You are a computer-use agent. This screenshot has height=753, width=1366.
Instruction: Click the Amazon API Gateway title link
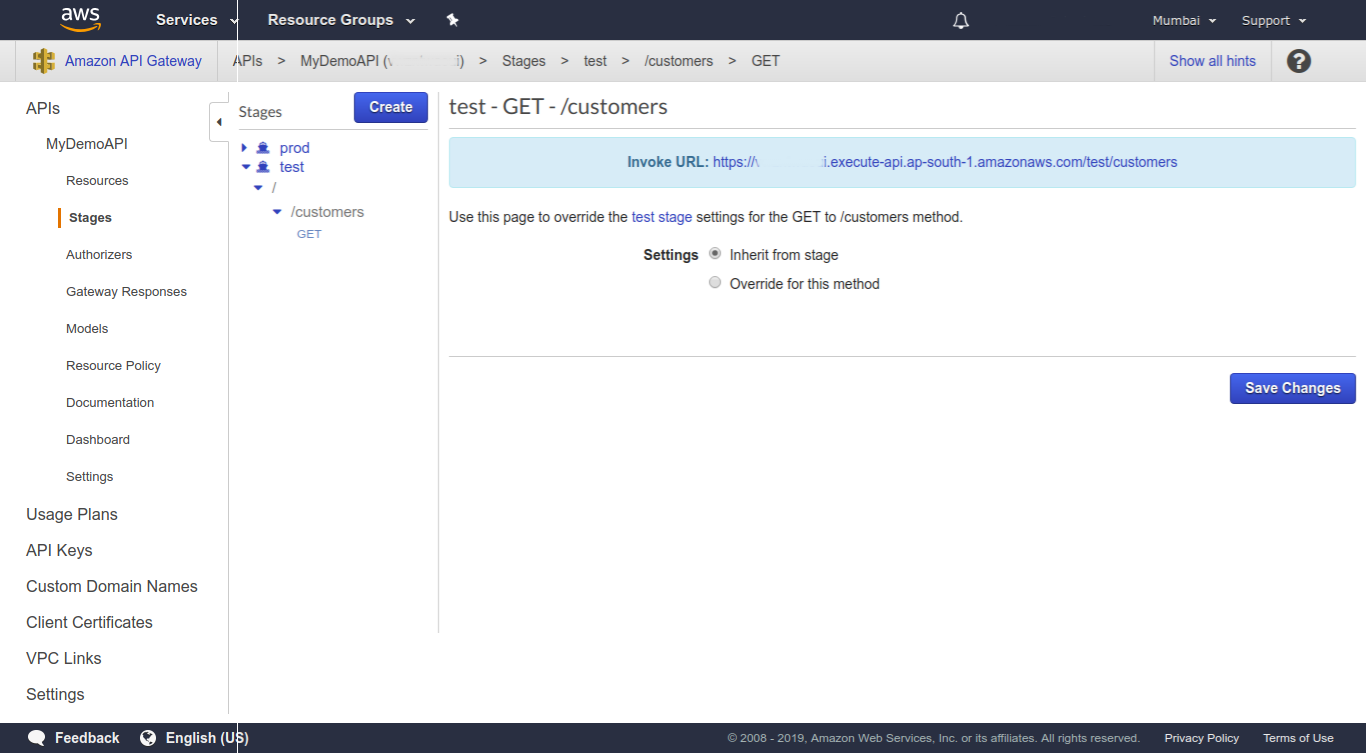133,61
